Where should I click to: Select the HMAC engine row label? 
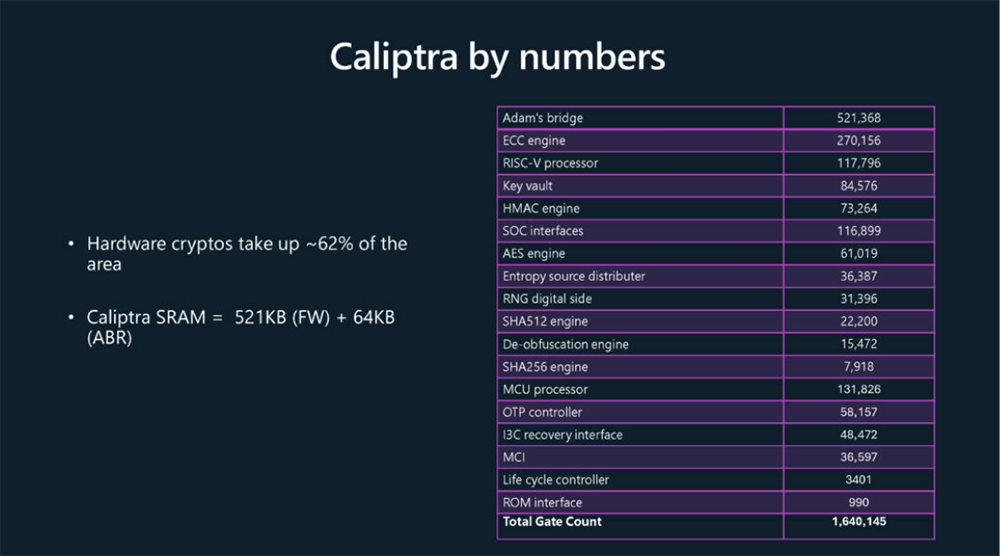coord(541,209)
